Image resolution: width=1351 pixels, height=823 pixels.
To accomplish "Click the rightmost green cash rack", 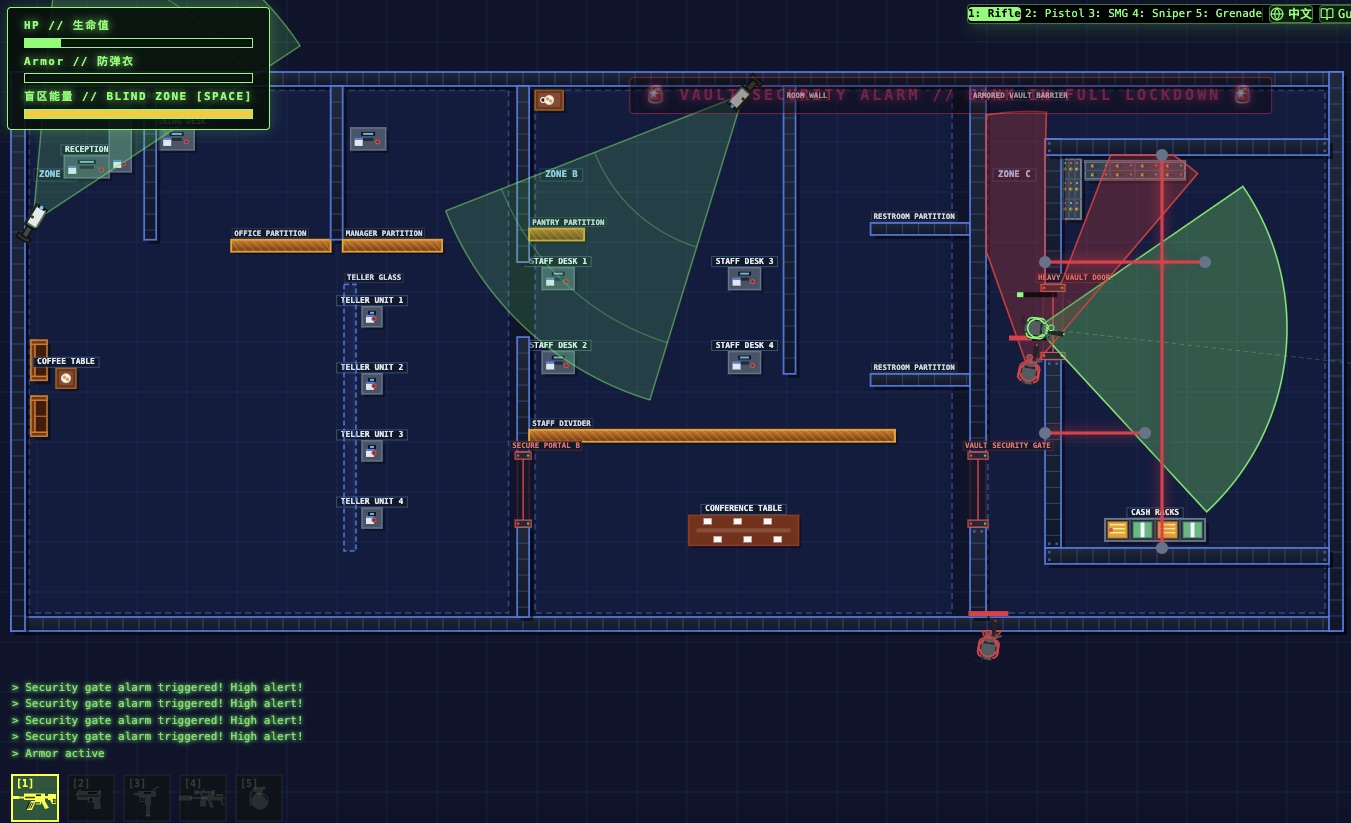I will 1192,530.
